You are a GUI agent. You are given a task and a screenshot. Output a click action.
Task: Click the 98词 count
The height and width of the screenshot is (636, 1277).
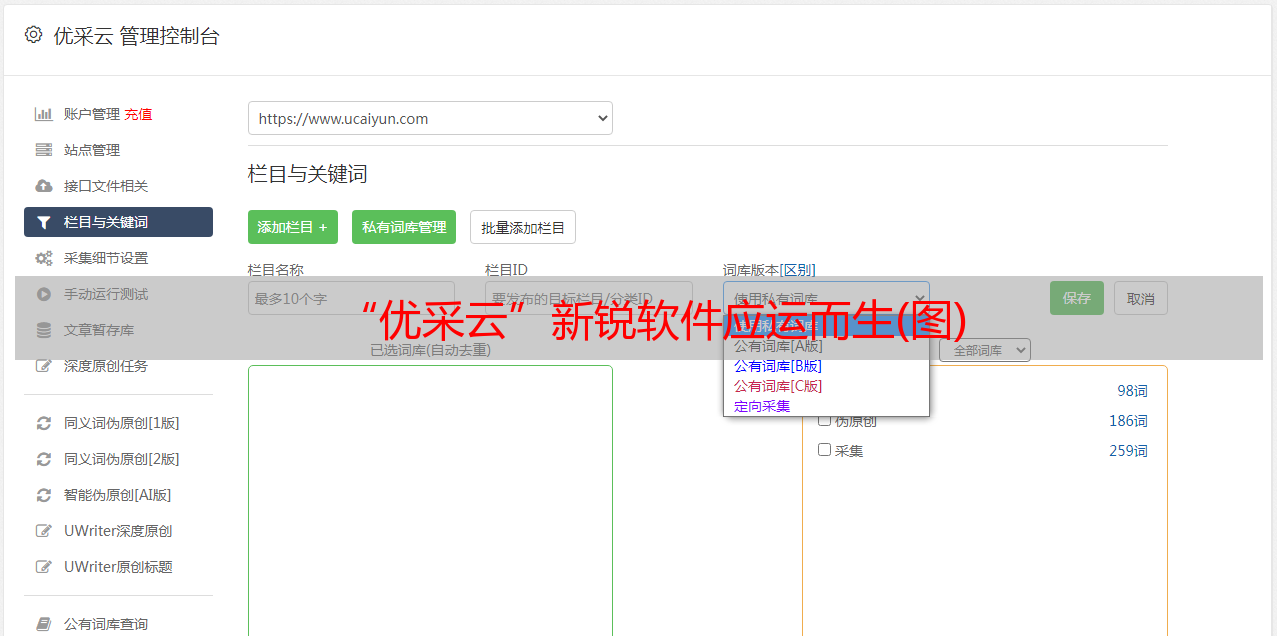[x=1132, y=391]
